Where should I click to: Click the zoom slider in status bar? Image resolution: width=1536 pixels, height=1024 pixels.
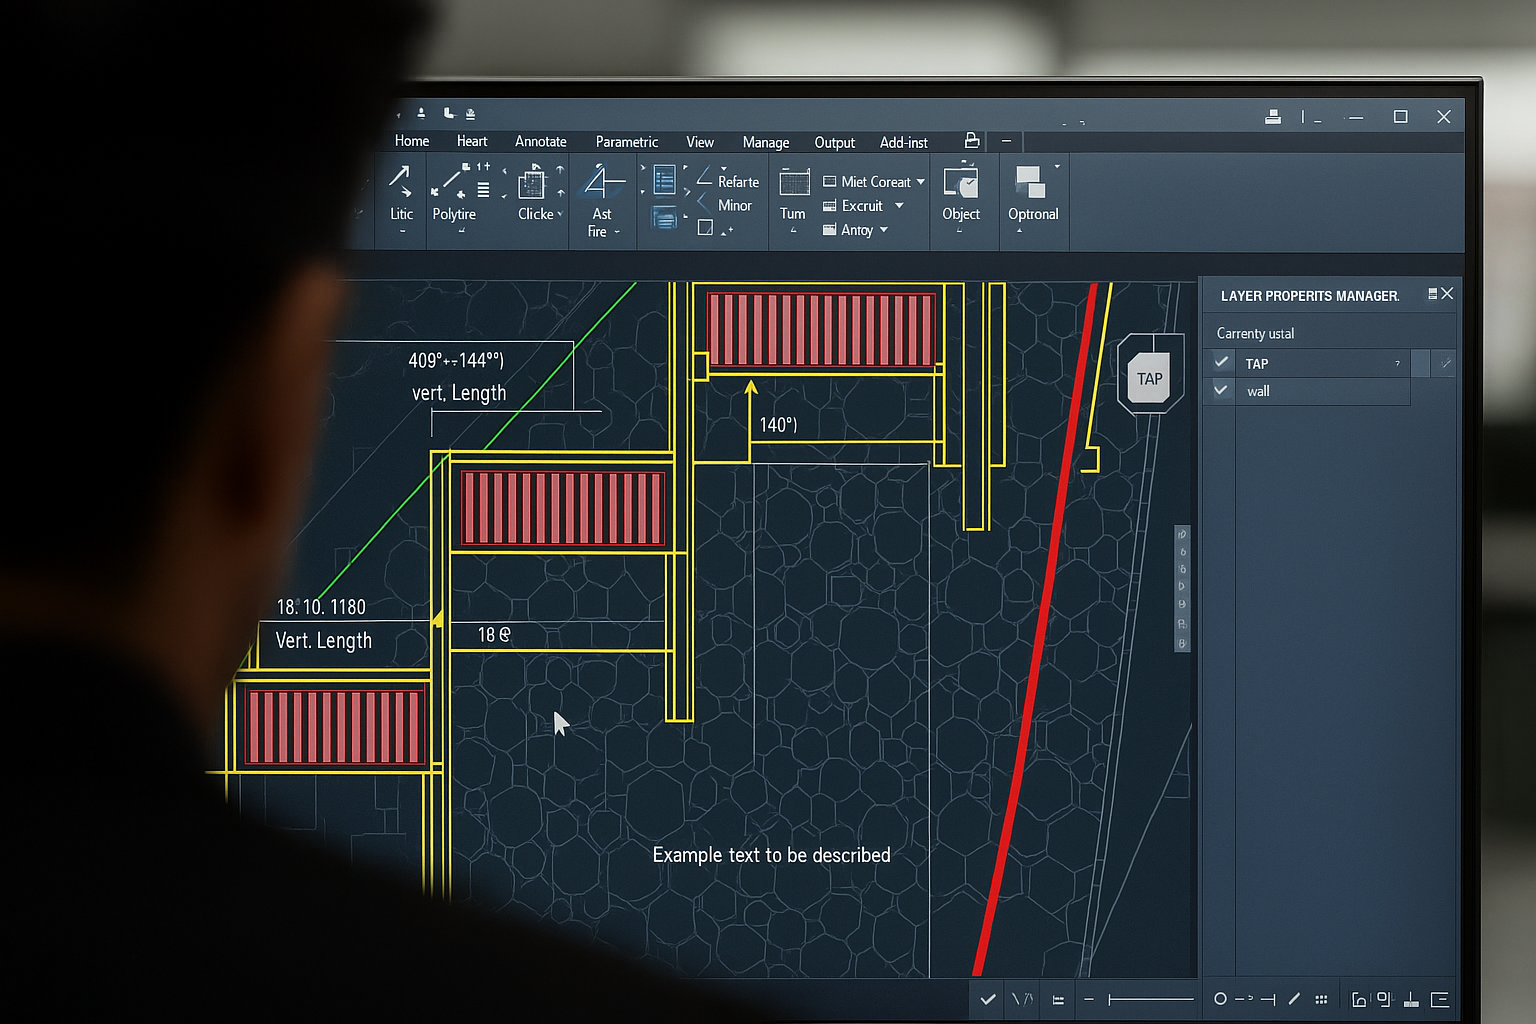1150,999
